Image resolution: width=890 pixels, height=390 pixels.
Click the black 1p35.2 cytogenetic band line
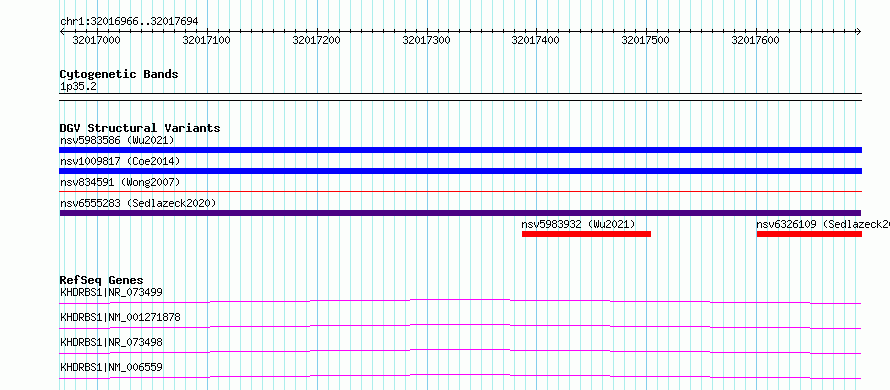pyautogui.click(x=460, y=97)
